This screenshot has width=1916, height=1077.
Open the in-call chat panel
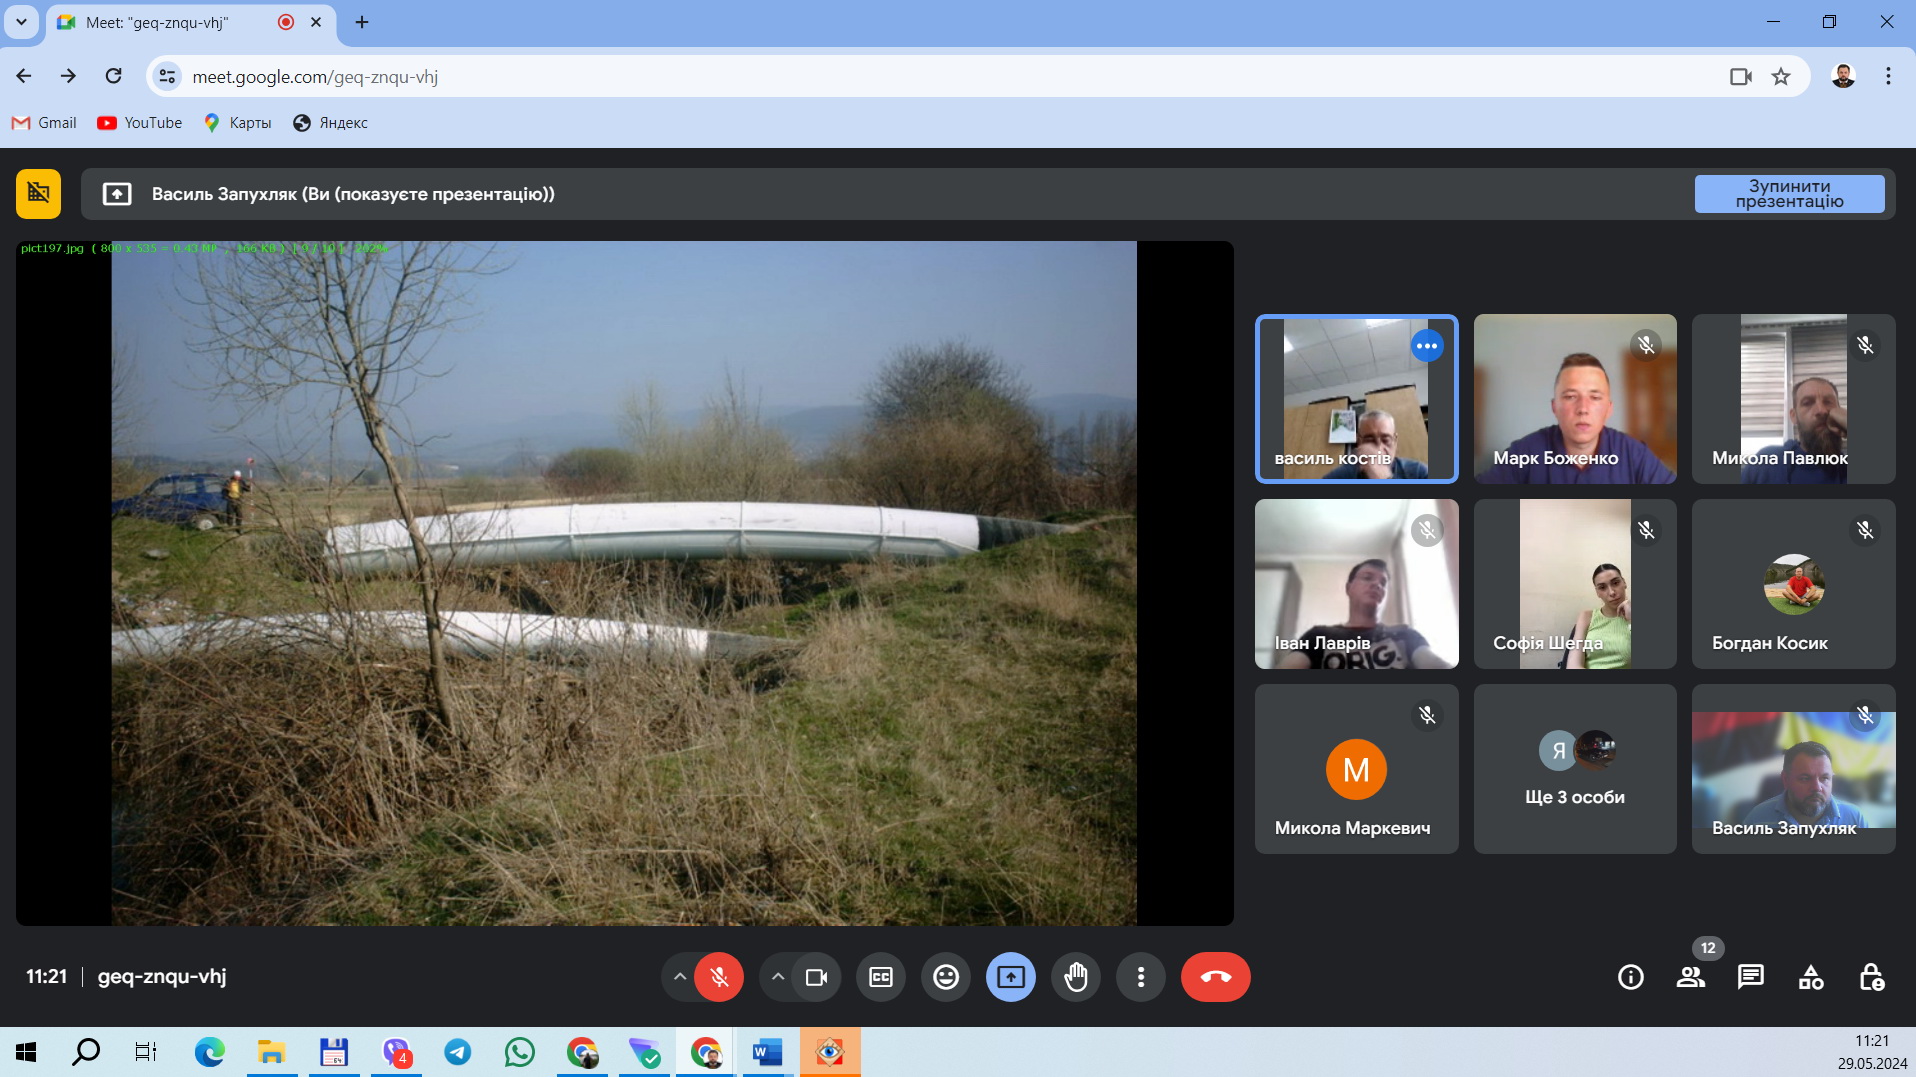(x=1750, y=977)
